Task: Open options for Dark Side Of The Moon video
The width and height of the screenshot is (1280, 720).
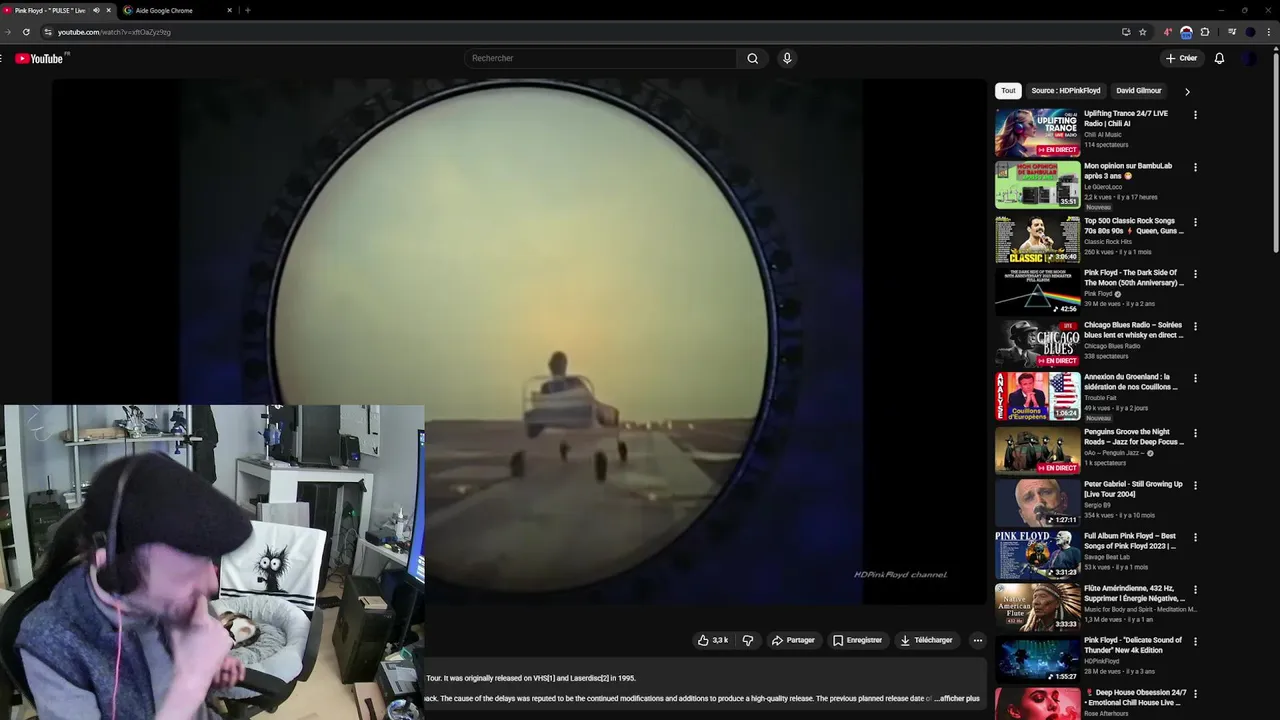Action: [1195, 274]
